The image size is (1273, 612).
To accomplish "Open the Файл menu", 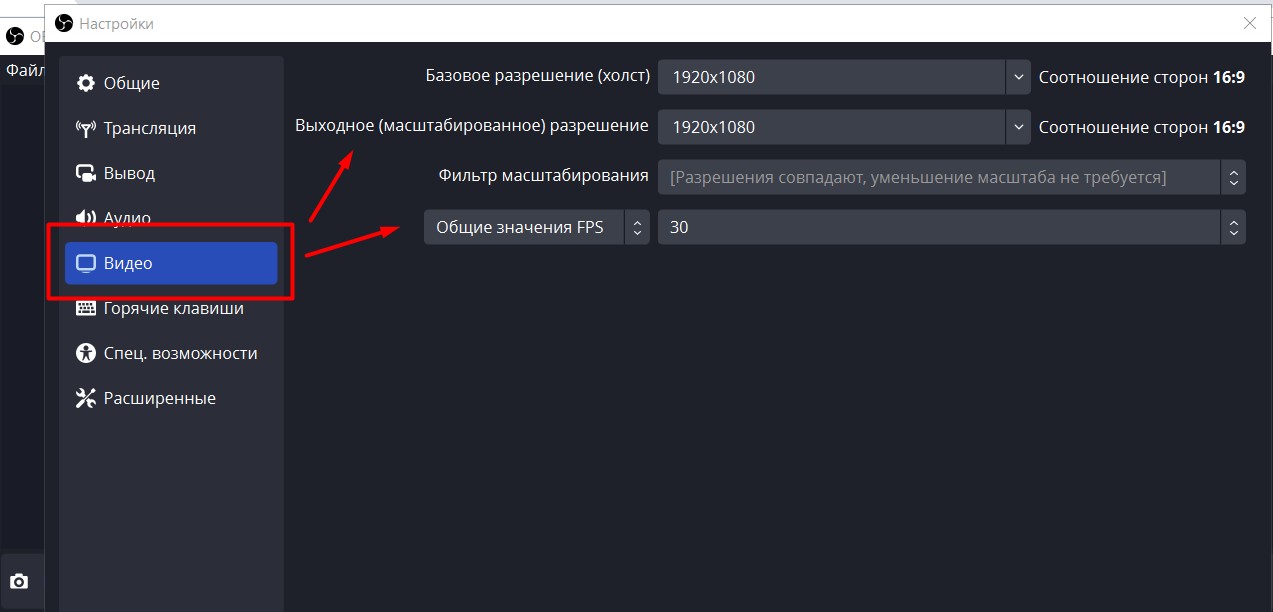I will (x=22, y=70).
